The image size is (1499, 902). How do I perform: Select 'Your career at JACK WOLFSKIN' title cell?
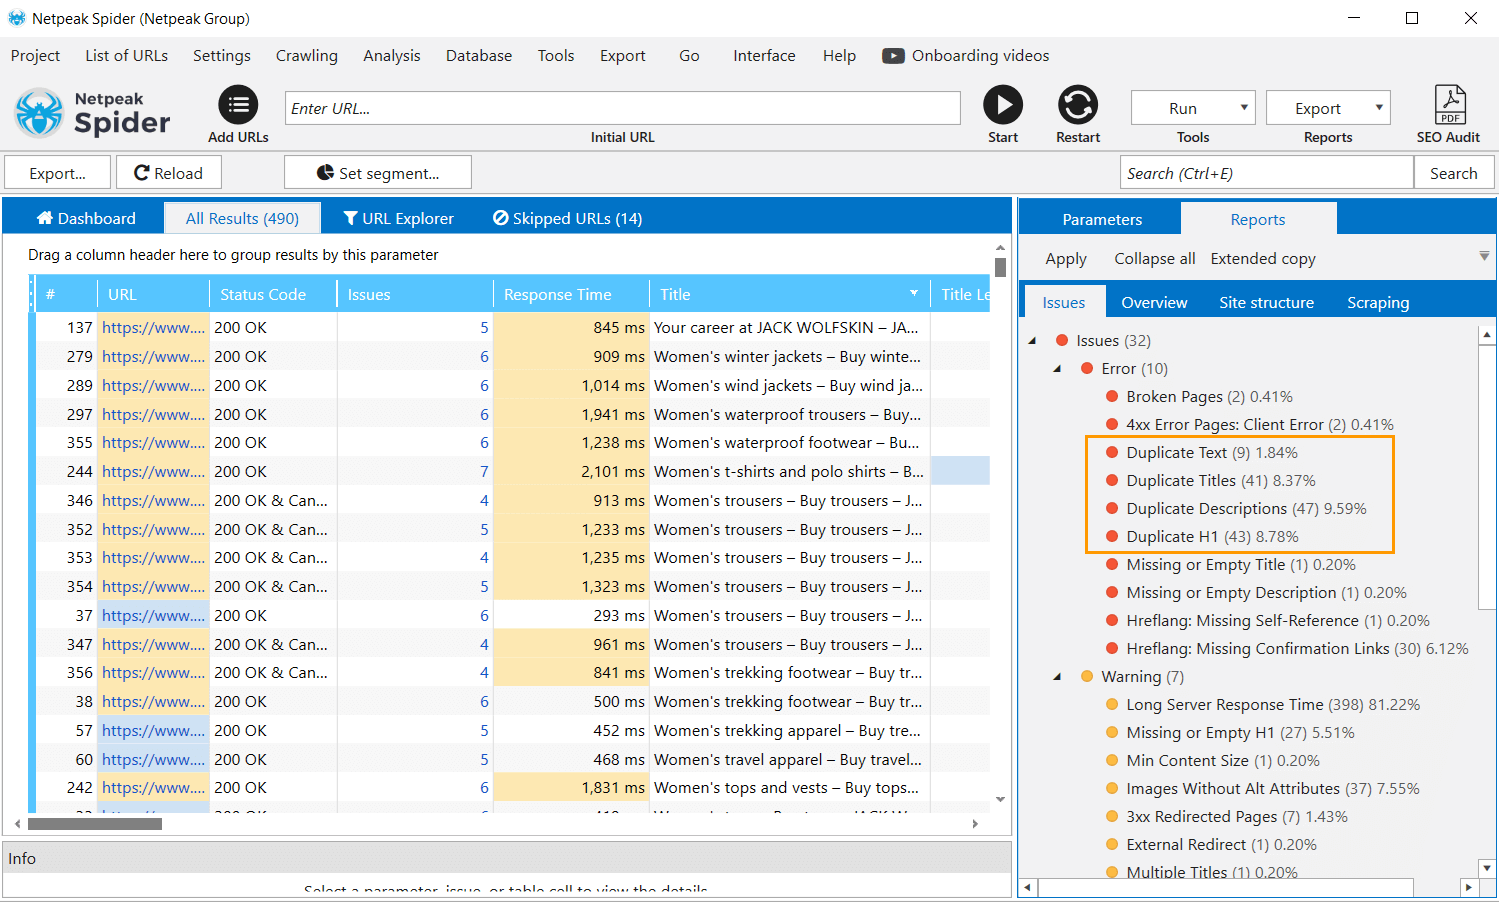coord(789,328)
